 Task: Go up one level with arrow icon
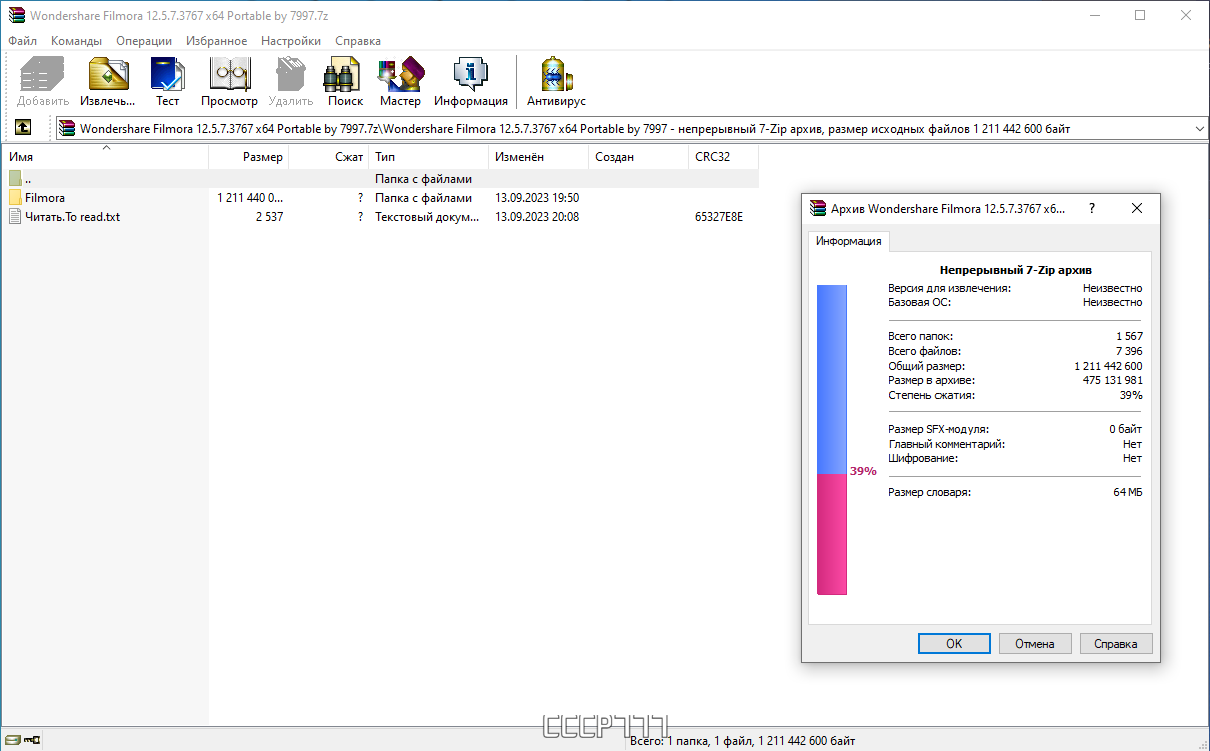click(24, 128)
